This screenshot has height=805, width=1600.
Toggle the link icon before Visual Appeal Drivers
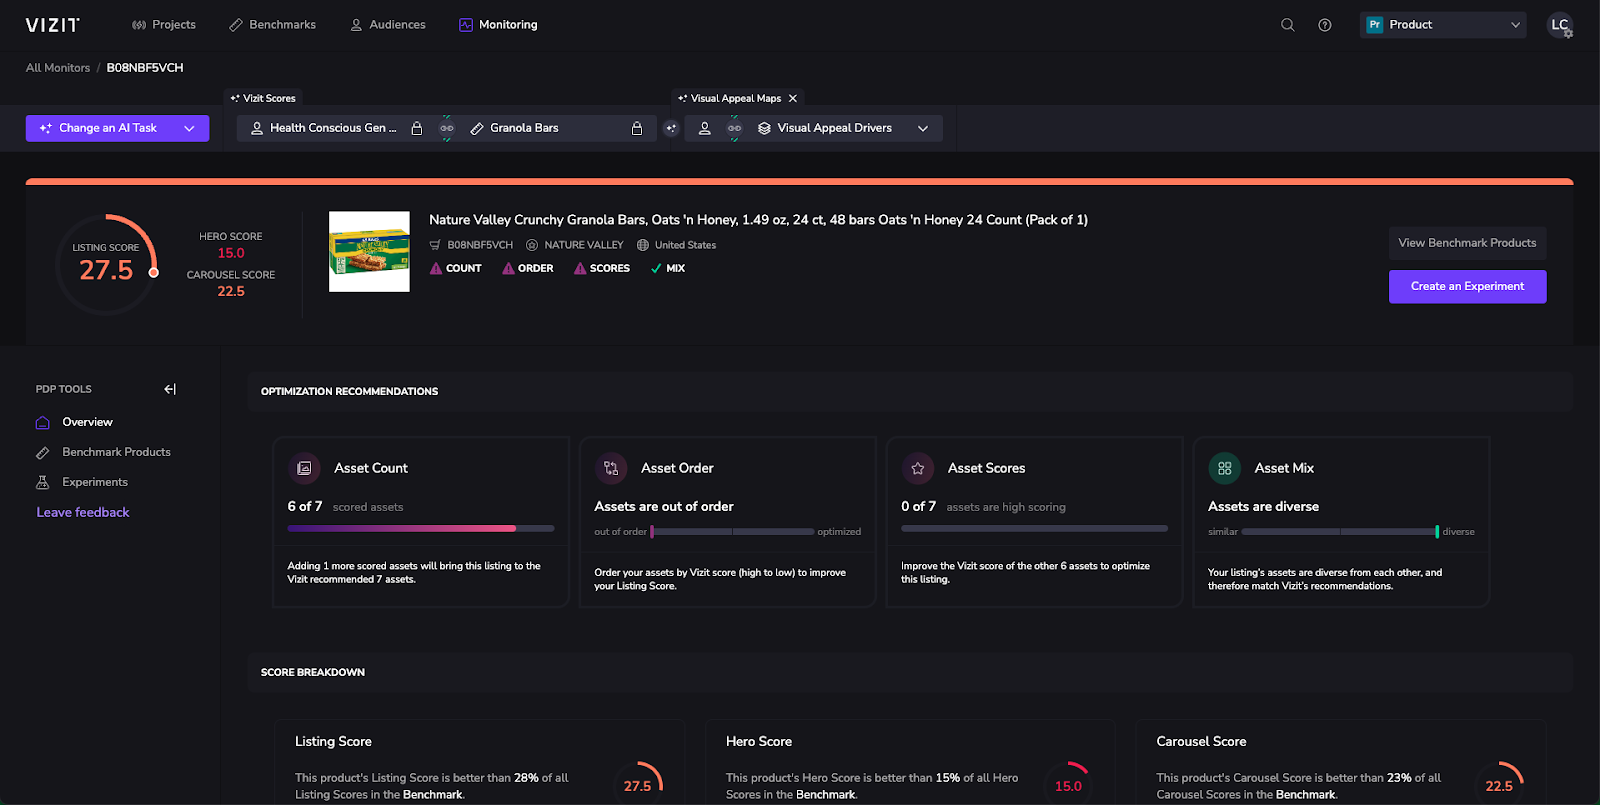(x=735, y=128)
